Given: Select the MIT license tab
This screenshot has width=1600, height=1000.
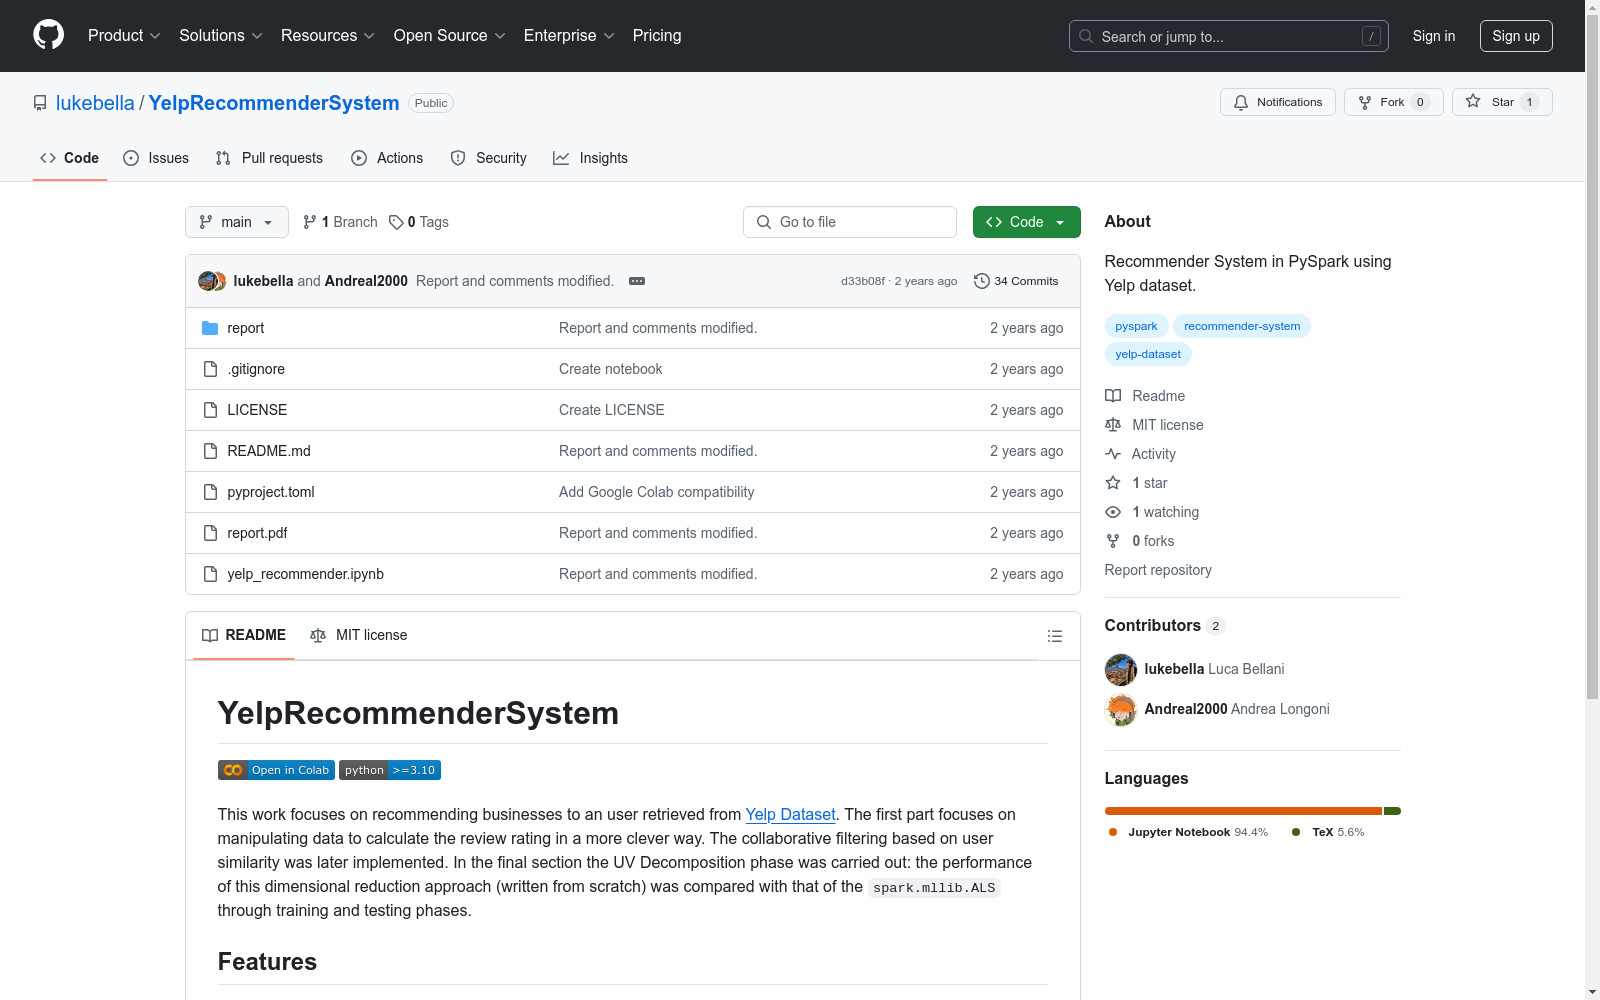Looking at the screenshot, I should [x=359, y=635].
